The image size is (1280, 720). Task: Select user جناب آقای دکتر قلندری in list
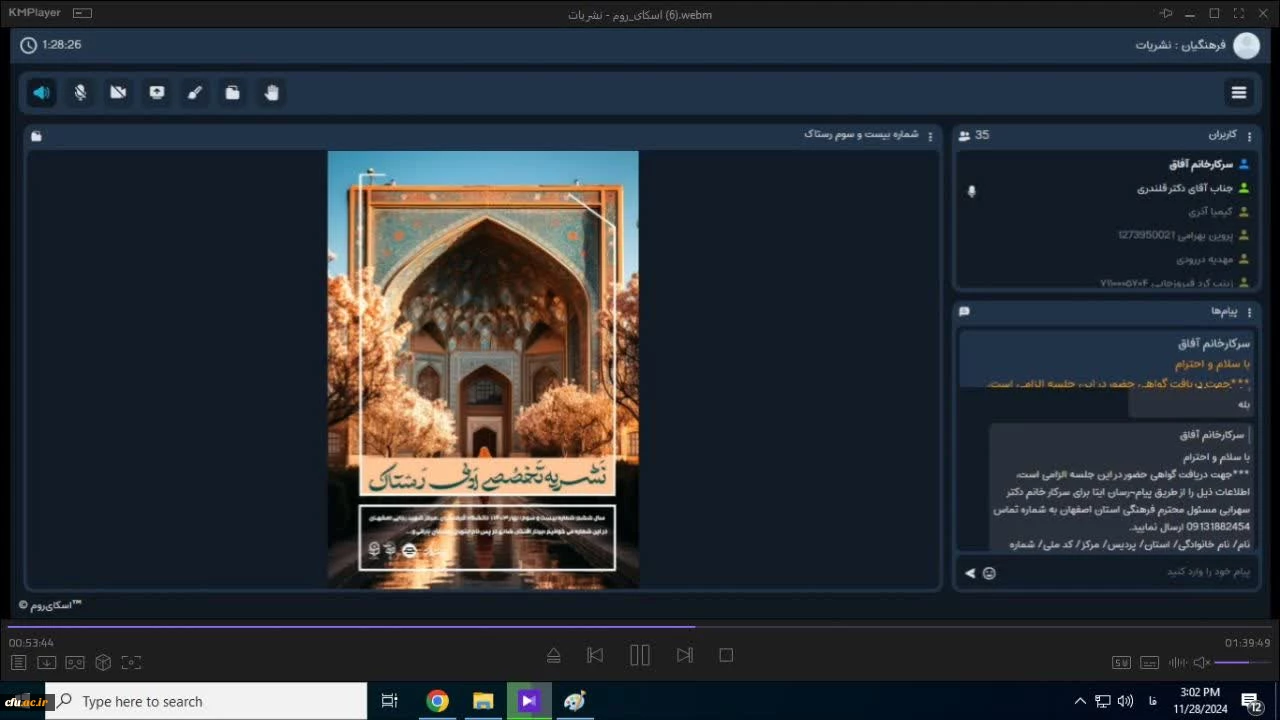click(1185, 188)
